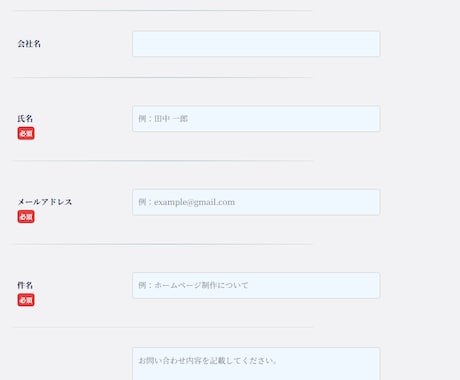Click the 必須 badge under 件名
The image size is (460, 380).
click(x=26, y=300)
